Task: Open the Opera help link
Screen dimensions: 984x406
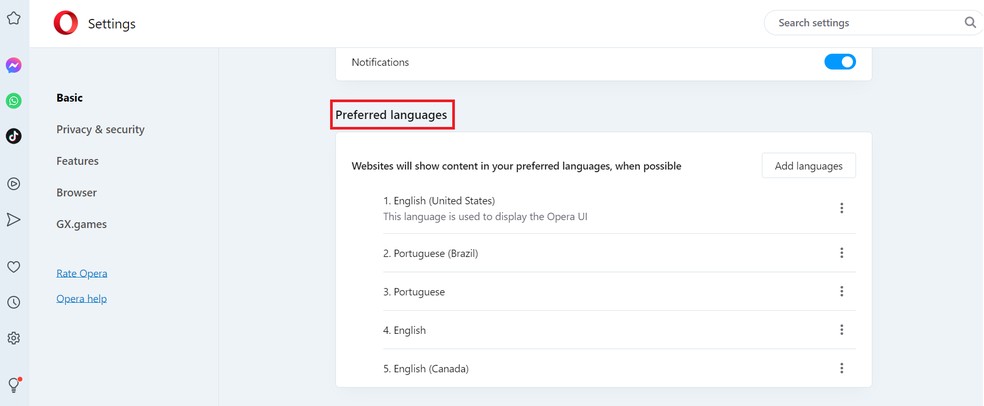Action: tap(81, 299)
